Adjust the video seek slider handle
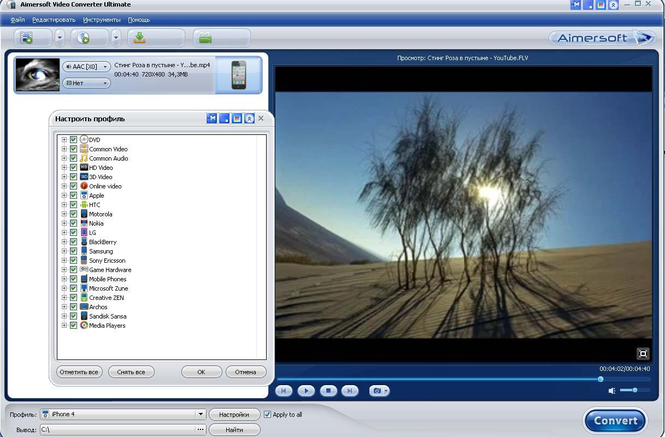Image resolution: width=665 pixels, height=437 pixels. click(x=601, y=379)
